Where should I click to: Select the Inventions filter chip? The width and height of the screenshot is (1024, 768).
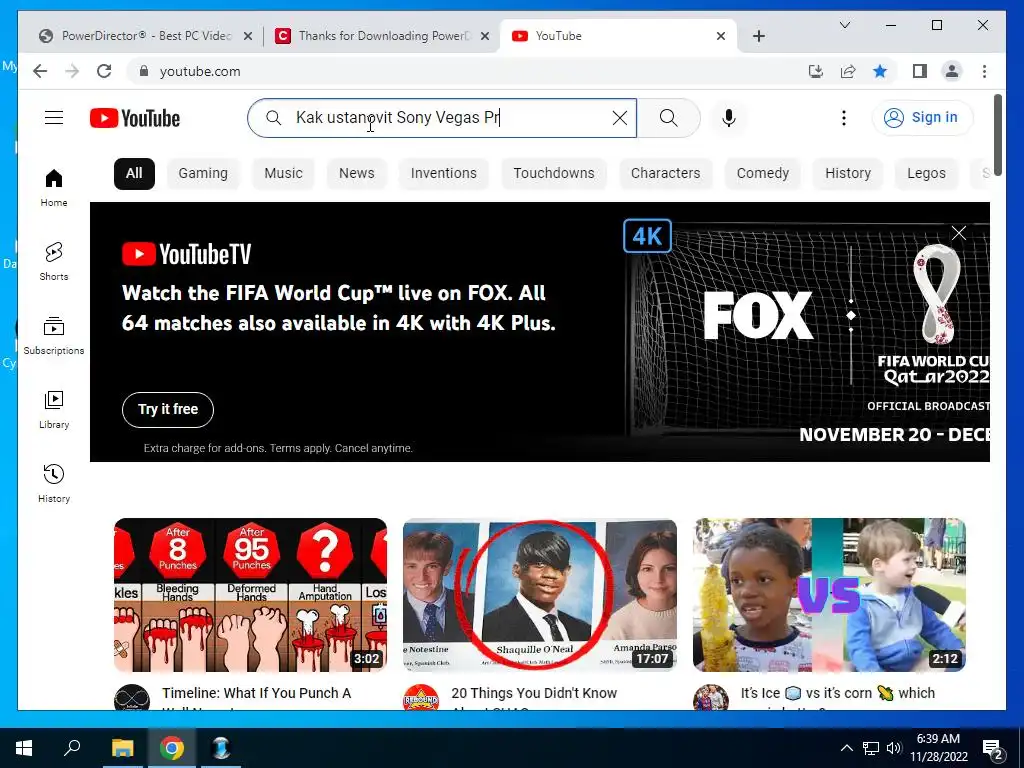(x=443, y=174)
